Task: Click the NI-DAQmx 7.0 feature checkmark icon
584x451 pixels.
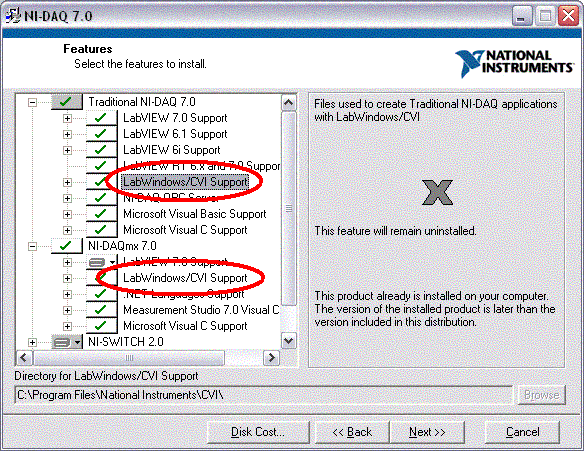Action: (x=67, y=246)
